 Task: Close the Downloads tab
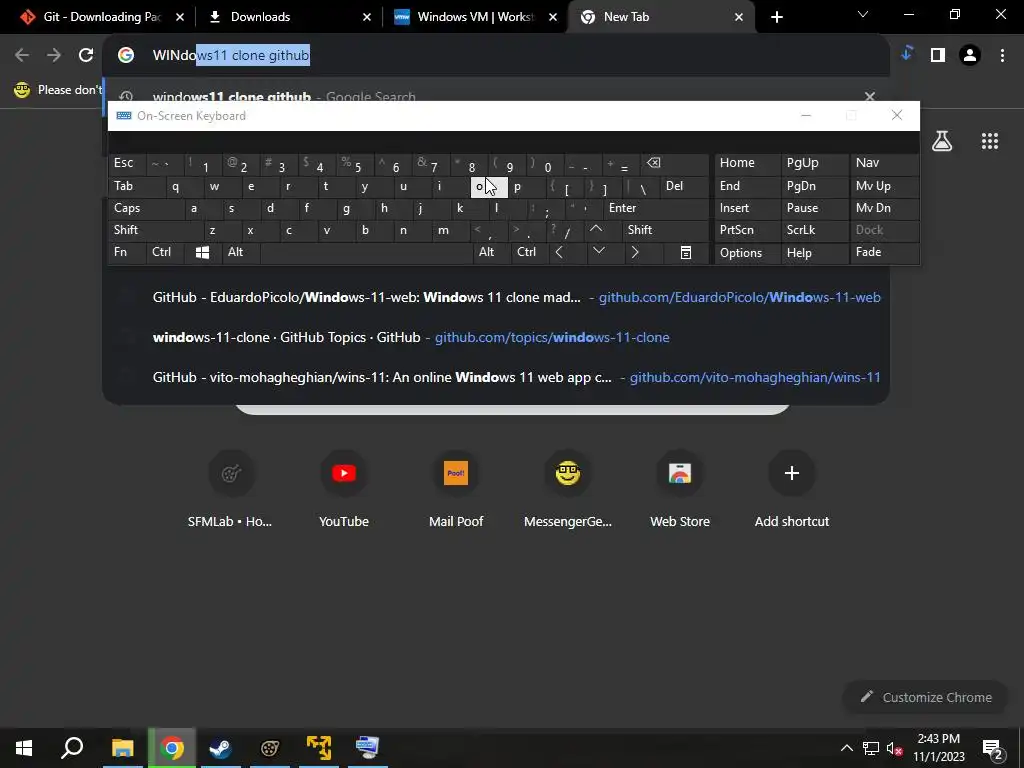click(366, 17)
